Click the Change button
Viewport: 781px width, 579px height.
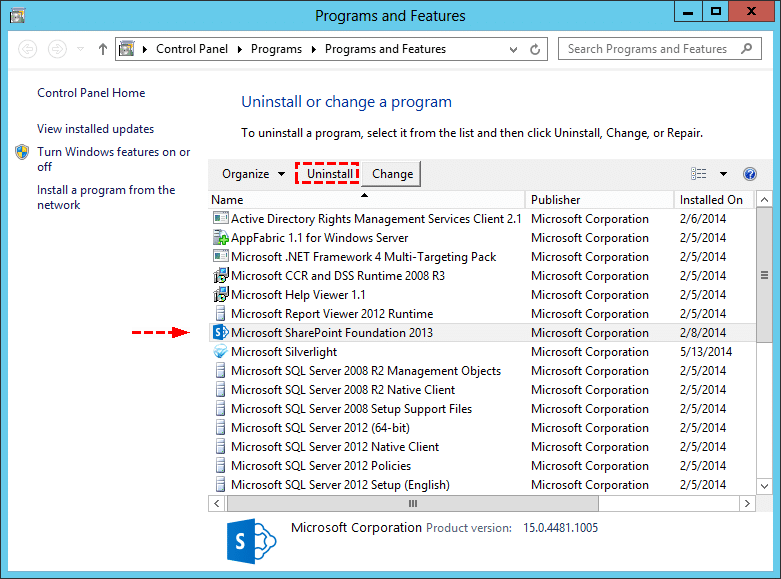coord(392,174)
